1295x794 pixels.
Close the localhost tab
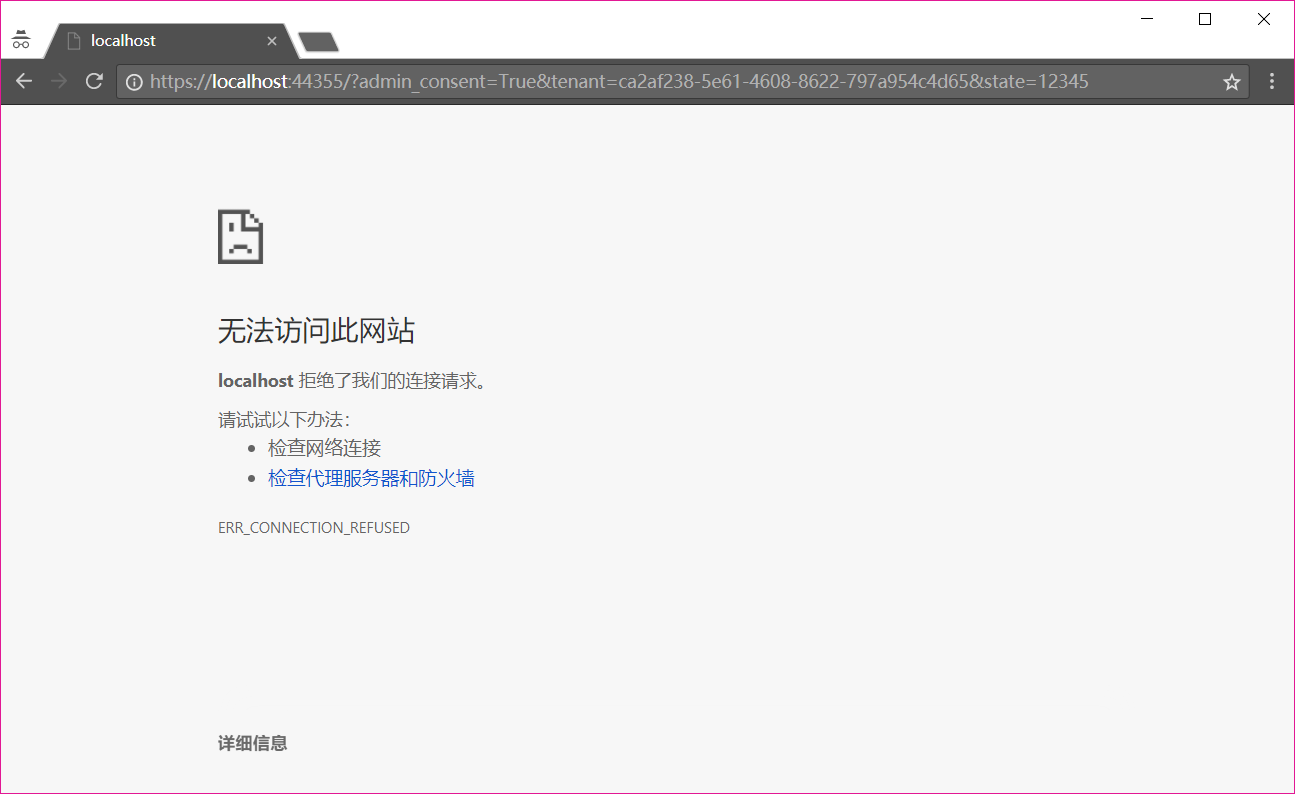[271, 40]
